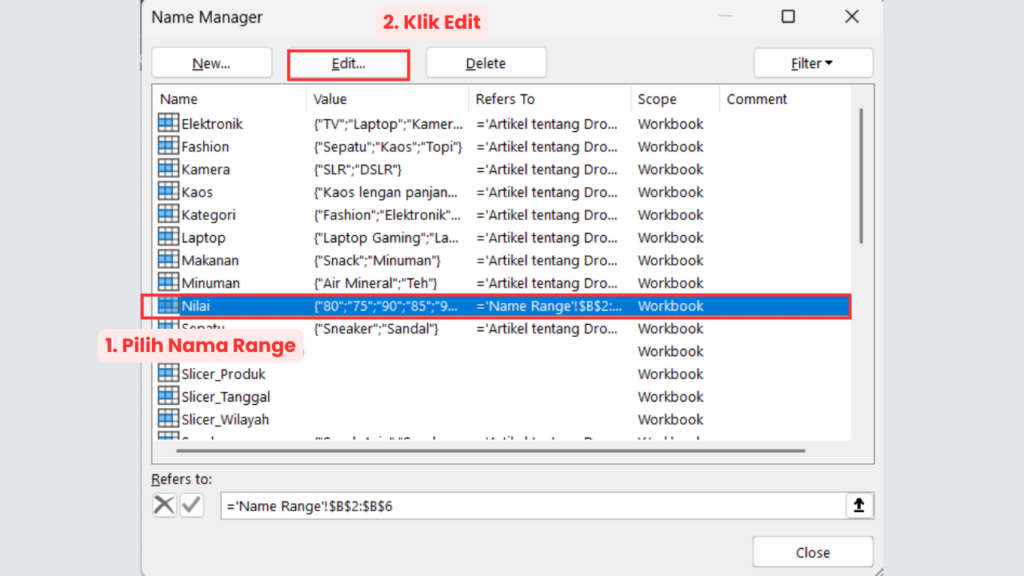Image resolution: width=1024 pixels, height=576 pixels.
Task: Delete the selected named range
Action: pyautogui.click(x=486, y=62)
